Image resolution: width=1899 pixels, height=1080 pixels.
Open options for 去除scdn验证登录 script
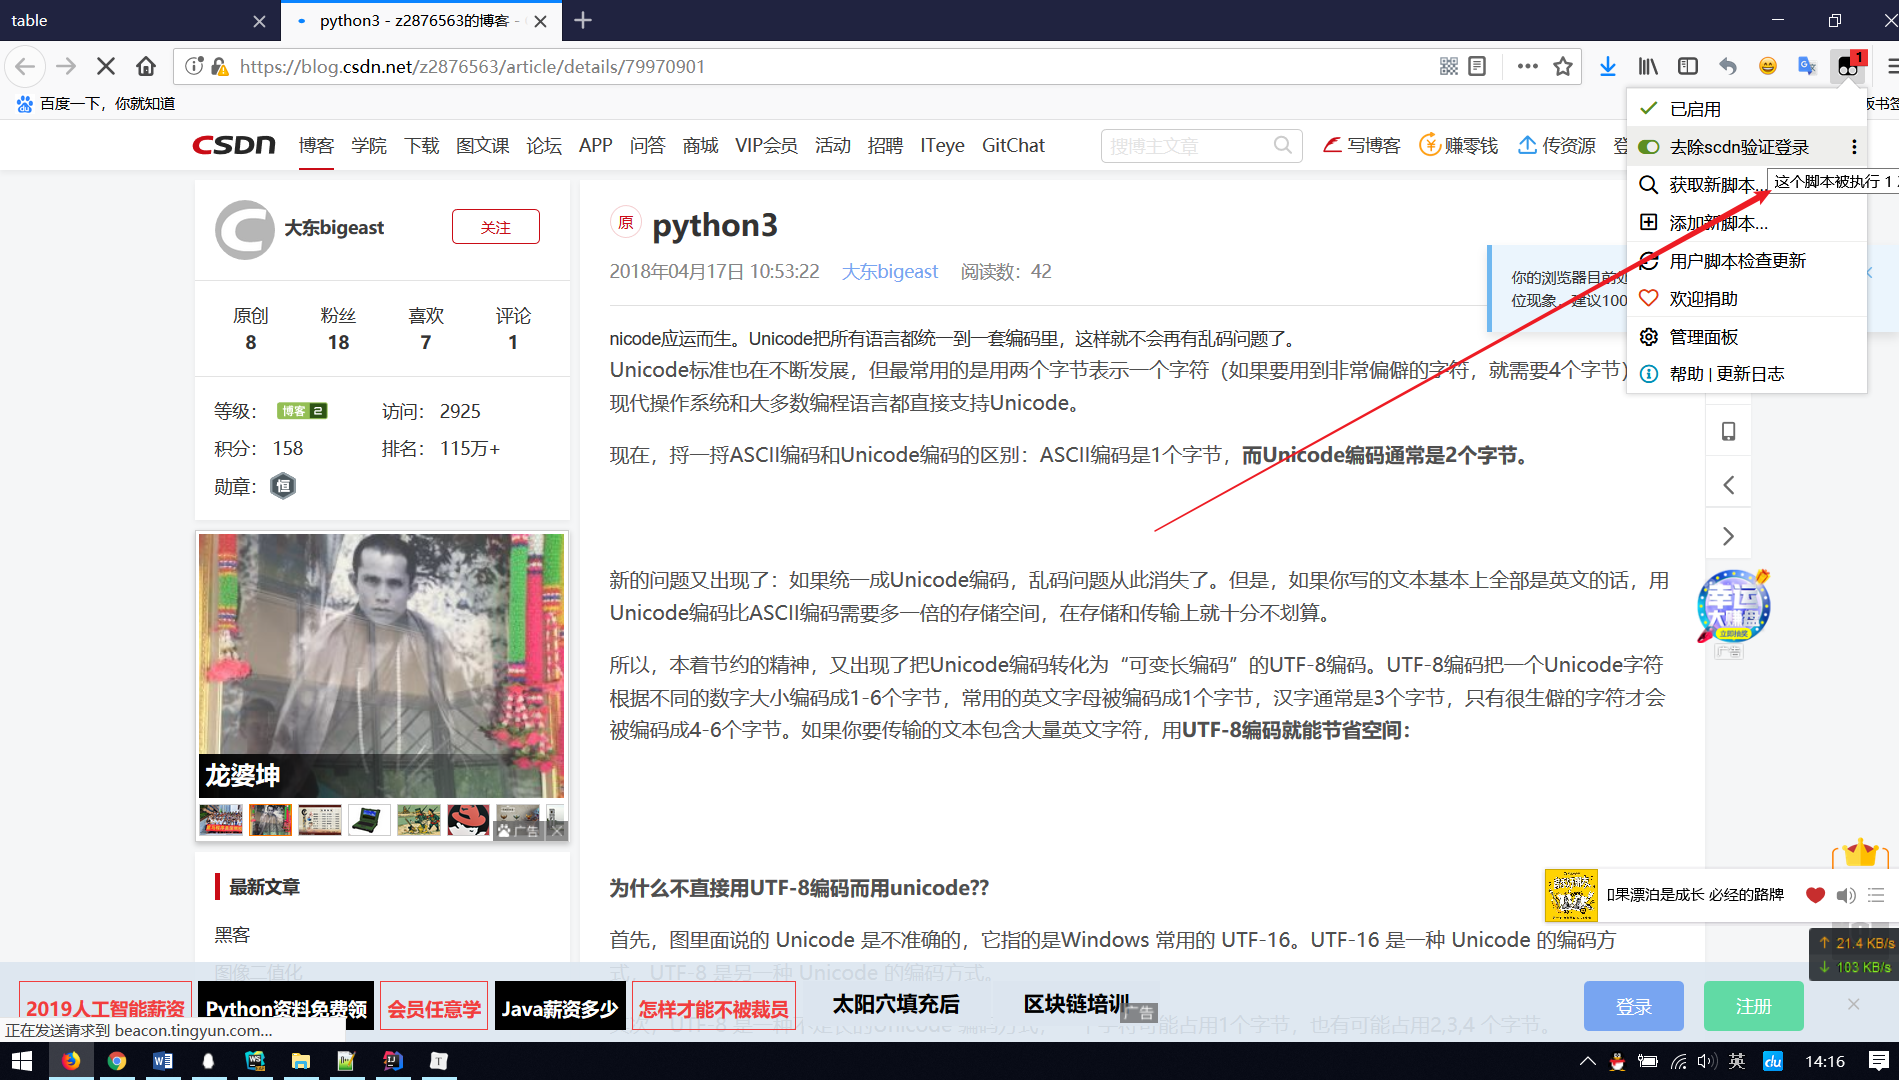(1854, 147)
